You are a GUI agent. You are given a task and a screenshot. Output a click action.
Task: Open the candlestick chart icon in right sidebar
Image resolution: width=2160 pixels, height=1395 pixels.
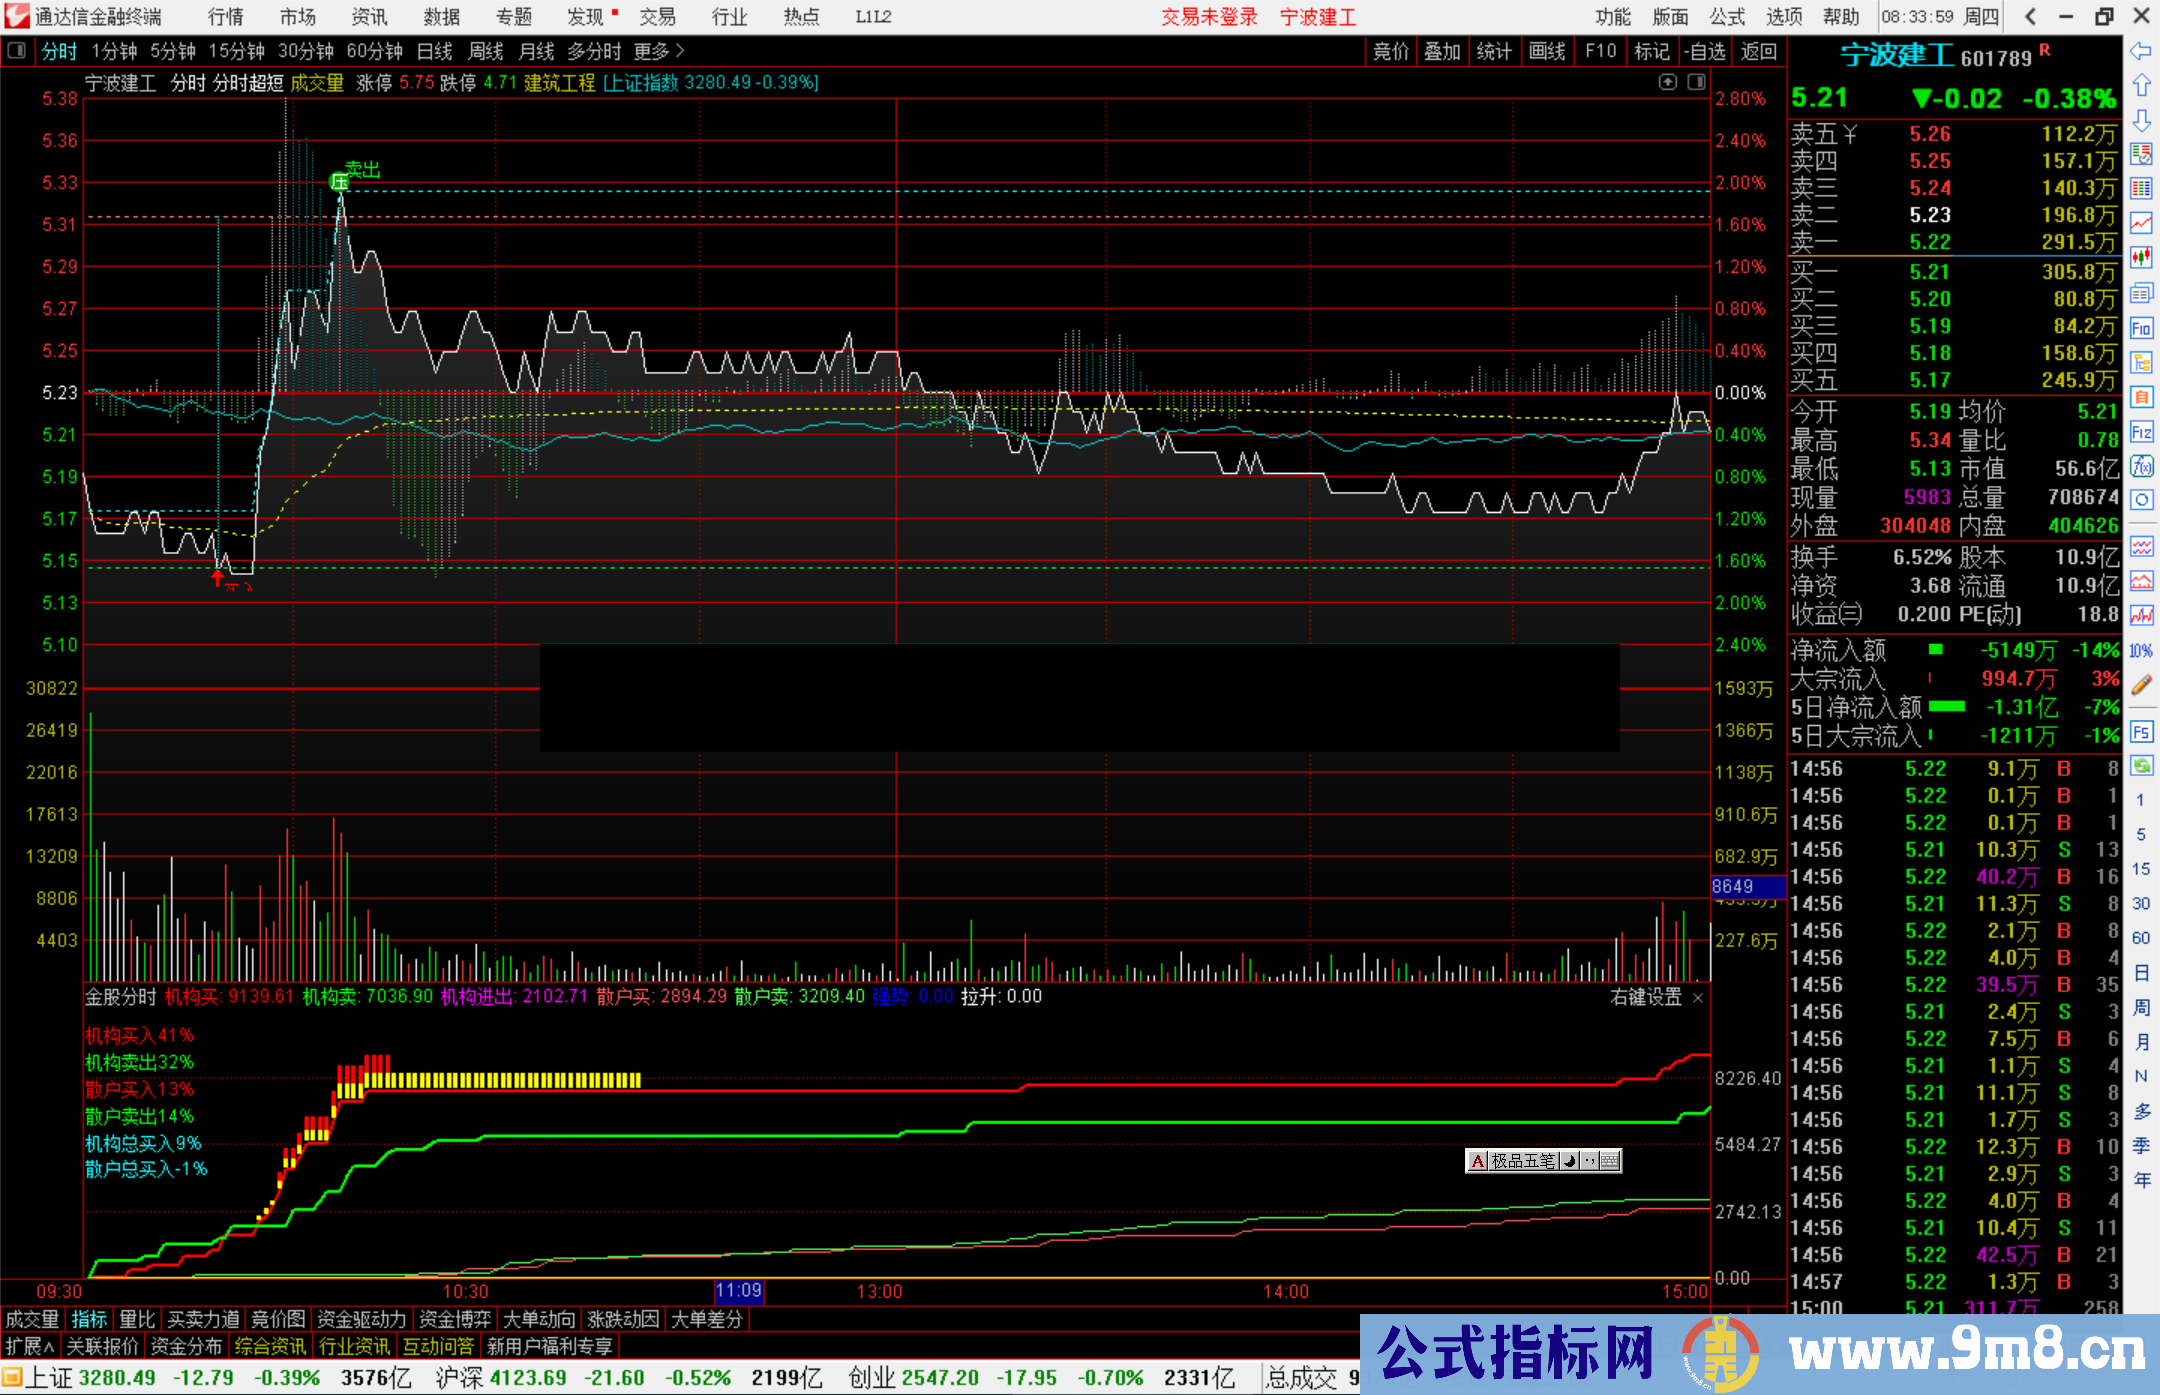coord(2142,257)
